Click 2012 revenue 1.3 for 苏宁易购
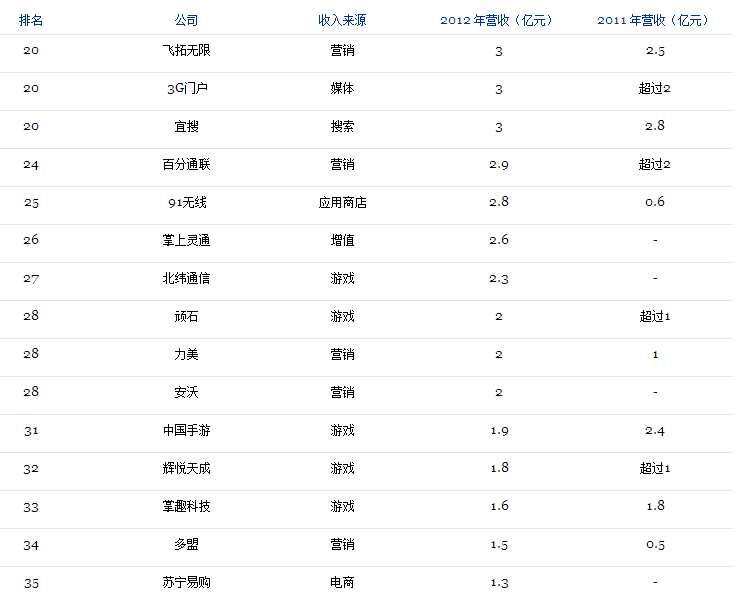Screen dimensions: 746x604 [499, 583]
